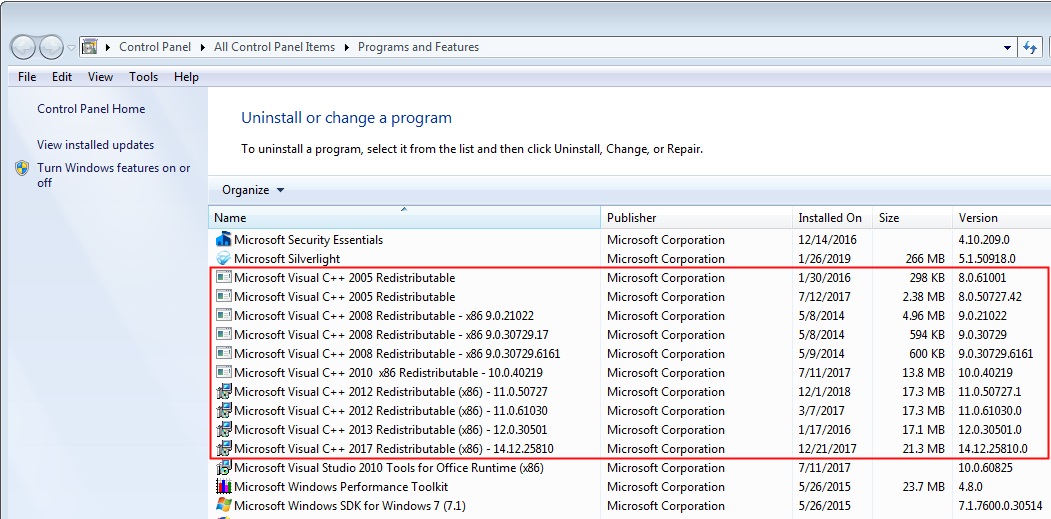Click icon of Visual C++ 2017 Redistributable

[223, 448]
